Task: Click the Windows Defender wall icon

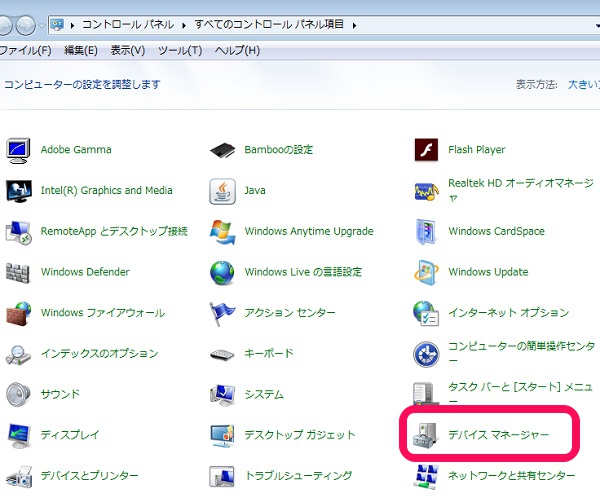Action: (x=18, y=273)
